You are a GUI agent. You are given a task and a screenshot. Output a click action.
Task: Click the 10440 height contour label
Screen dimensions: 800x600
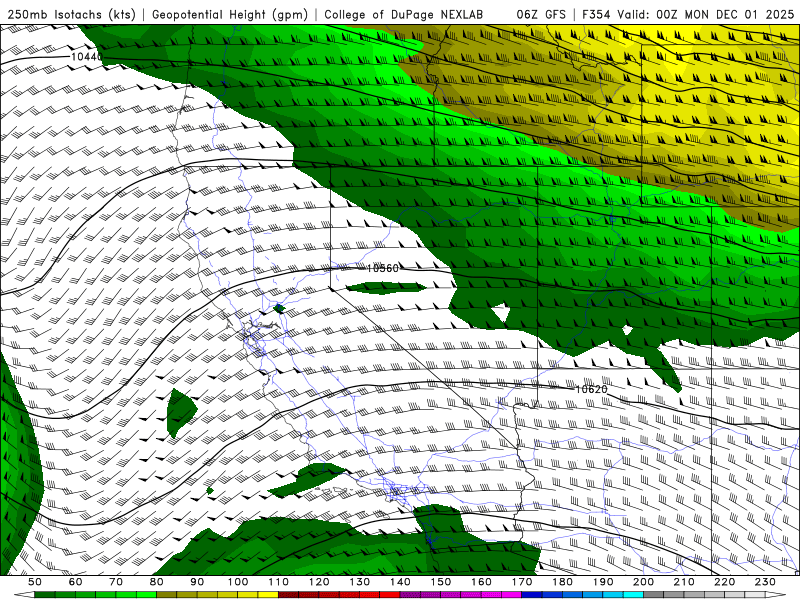87,57
